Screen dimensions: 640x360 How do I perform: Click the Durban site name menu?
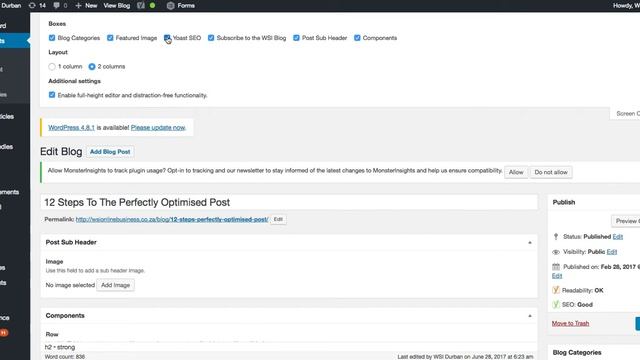click(x=11, y=6)
